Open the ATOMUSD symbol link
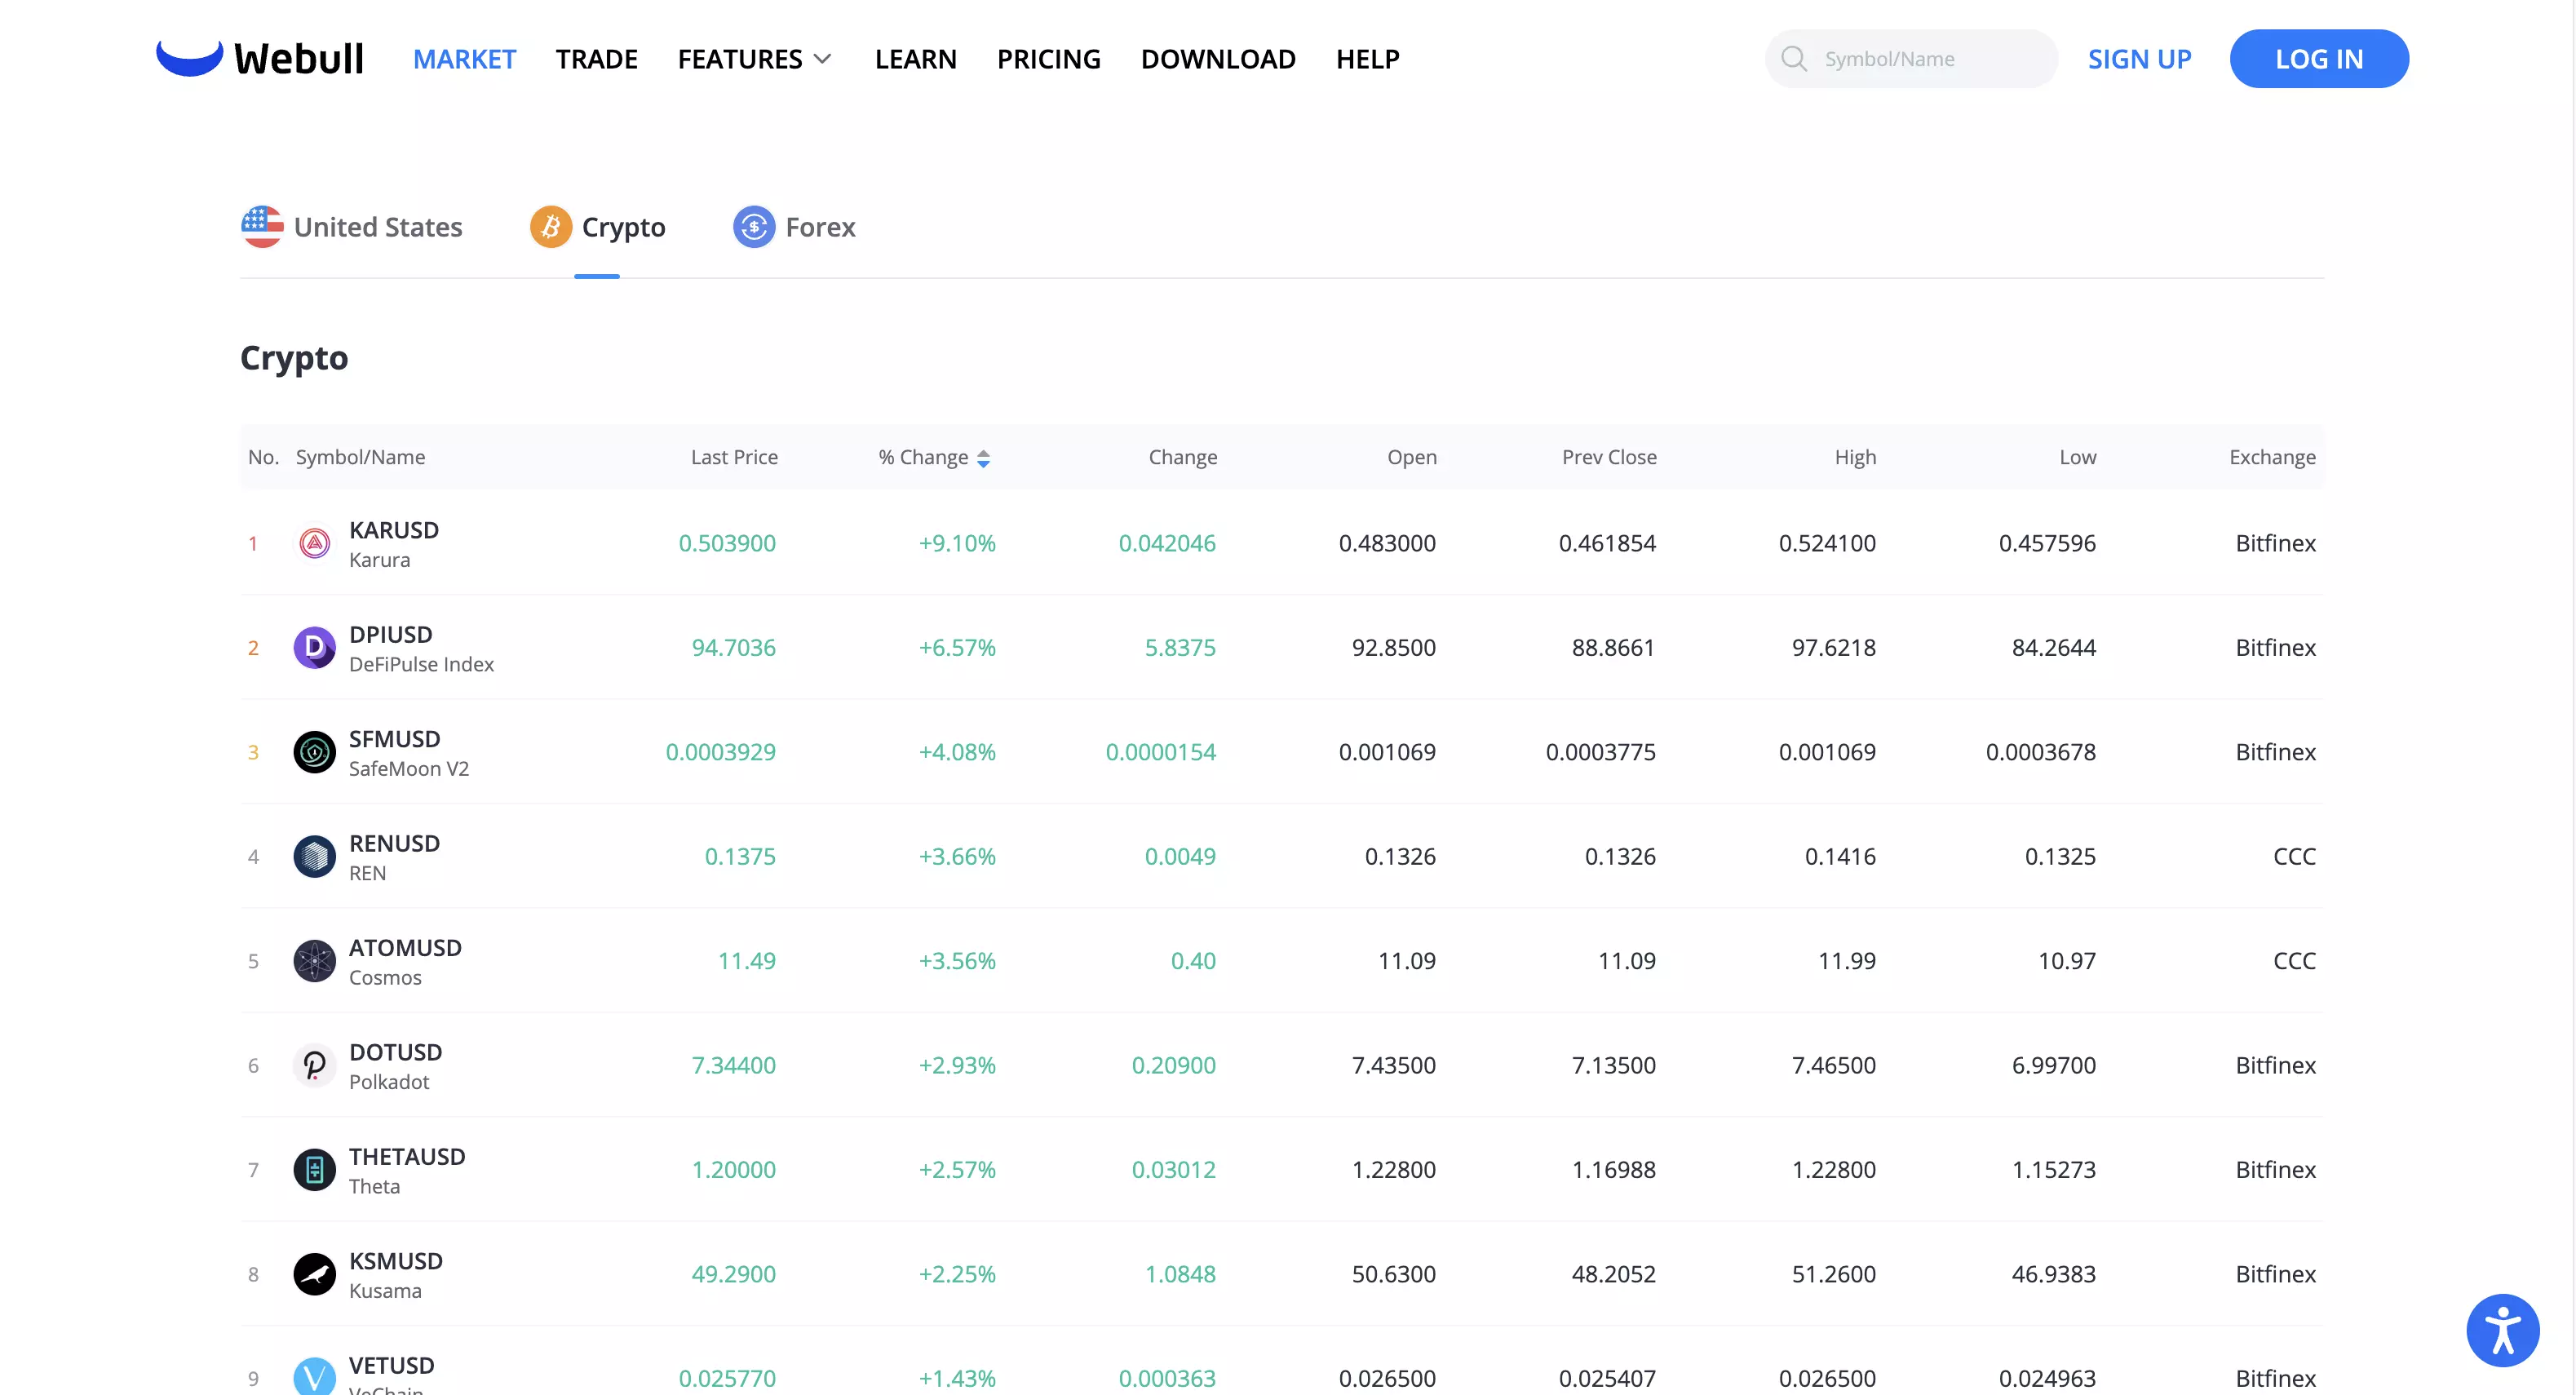This screenshot has width=2576, height=1395. tap(405, 948)
